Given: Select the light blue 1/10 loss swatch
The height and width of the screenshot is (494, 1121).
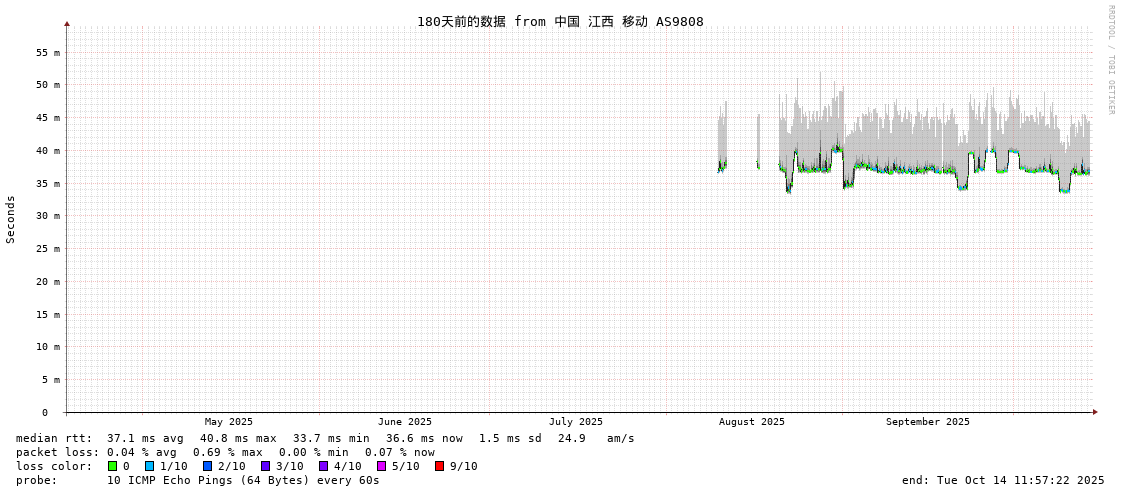Looking at the screenshot, I should tap(149, 466).
